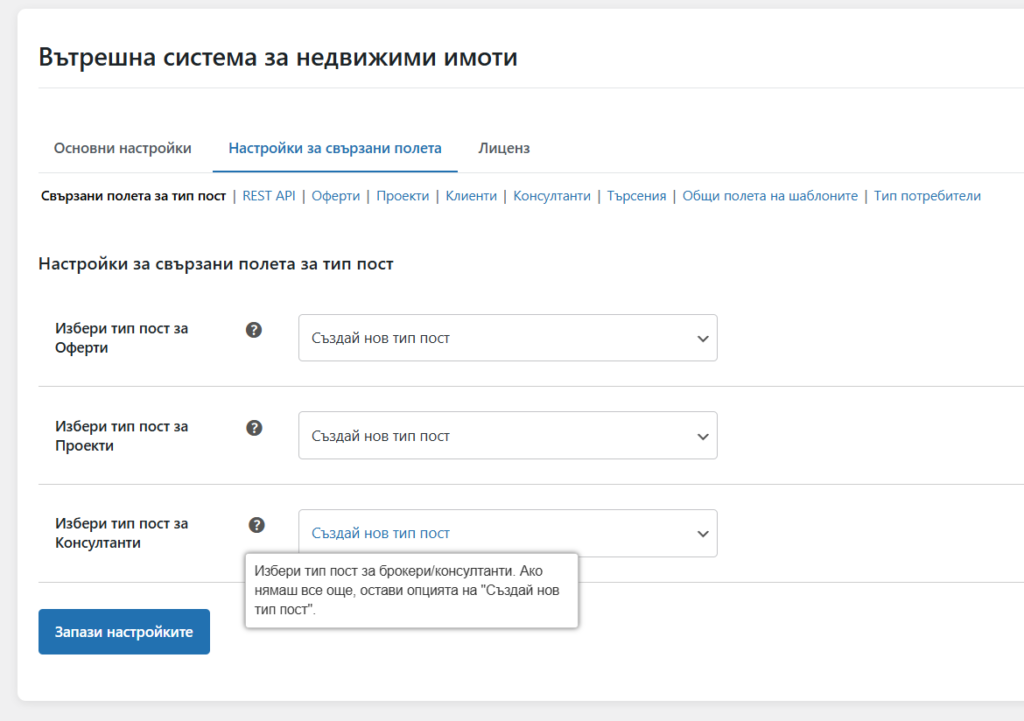Open Общи полета на шаблоните link

pyautogui.click(x=770, y=196)
